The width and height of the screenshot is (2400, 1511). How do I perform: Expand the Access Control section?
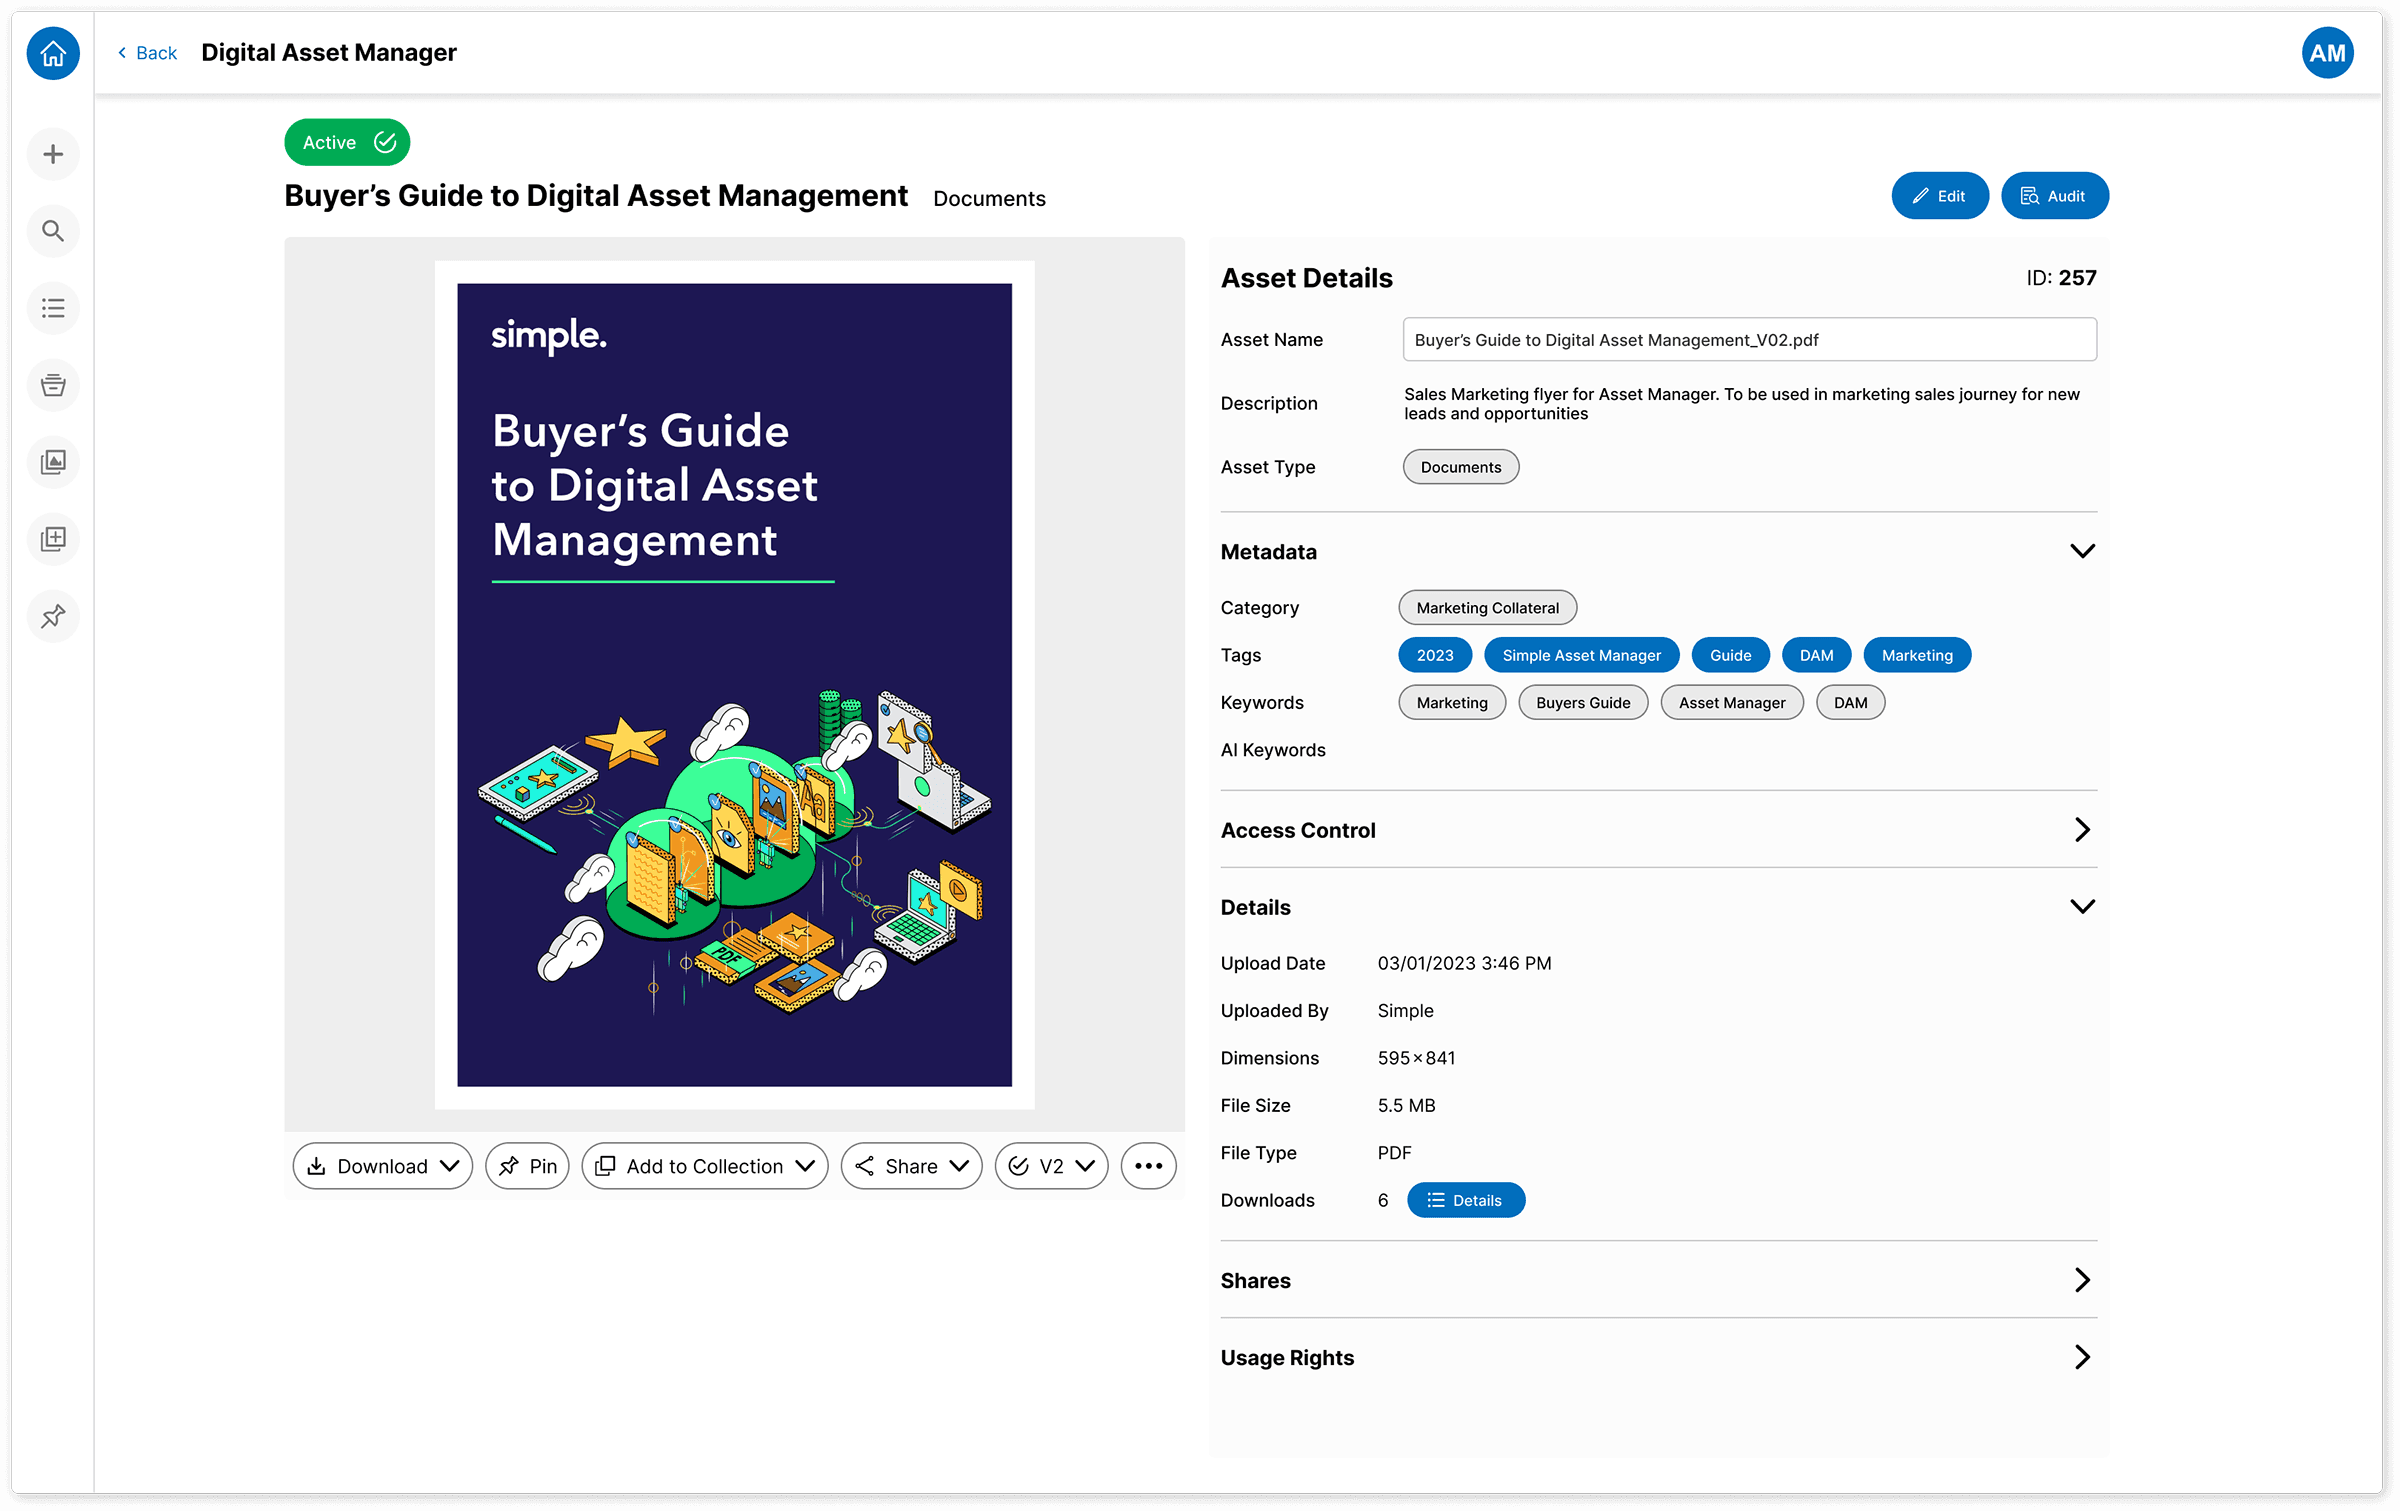[2084, 829]
